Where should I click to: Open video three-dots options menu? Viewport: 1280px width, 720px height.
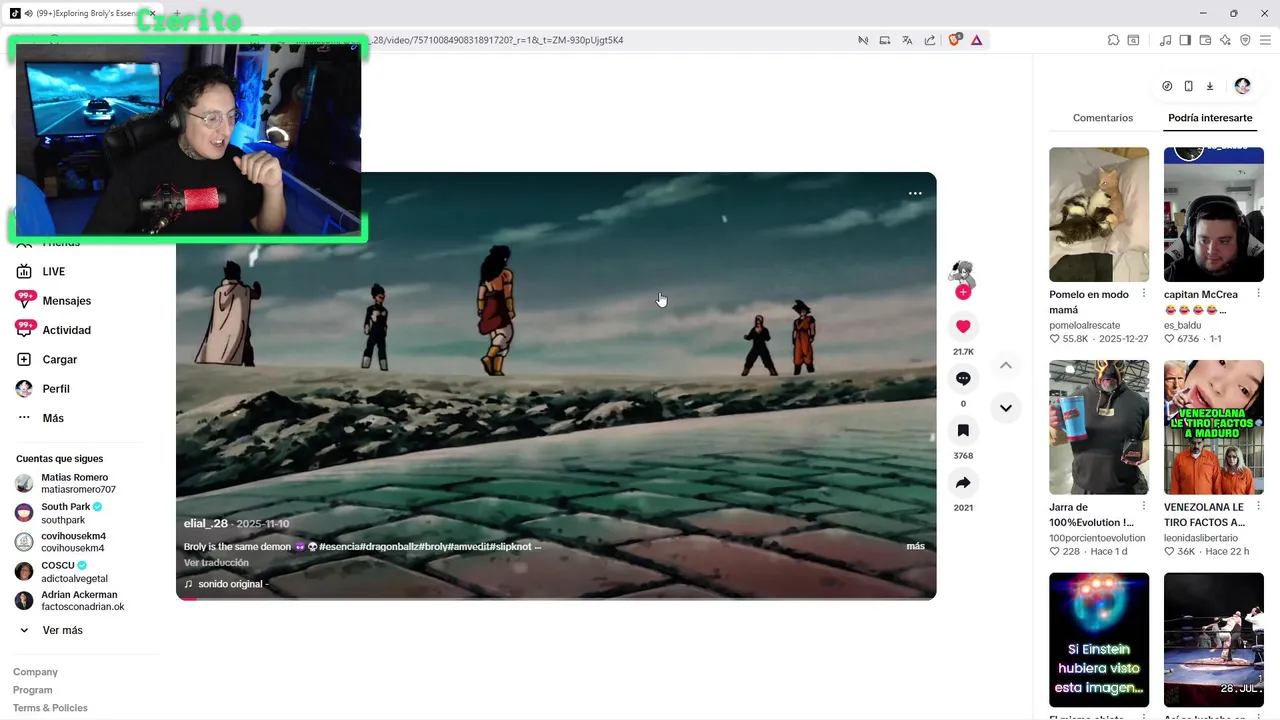pyautogui.click(x=915, y=193)
